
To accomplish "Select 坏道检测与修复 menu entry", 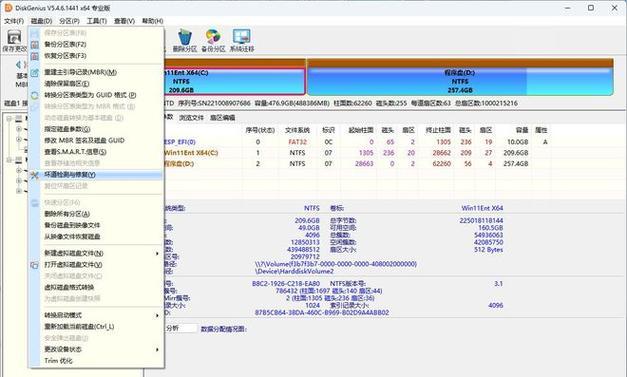I will click(96, 175).
